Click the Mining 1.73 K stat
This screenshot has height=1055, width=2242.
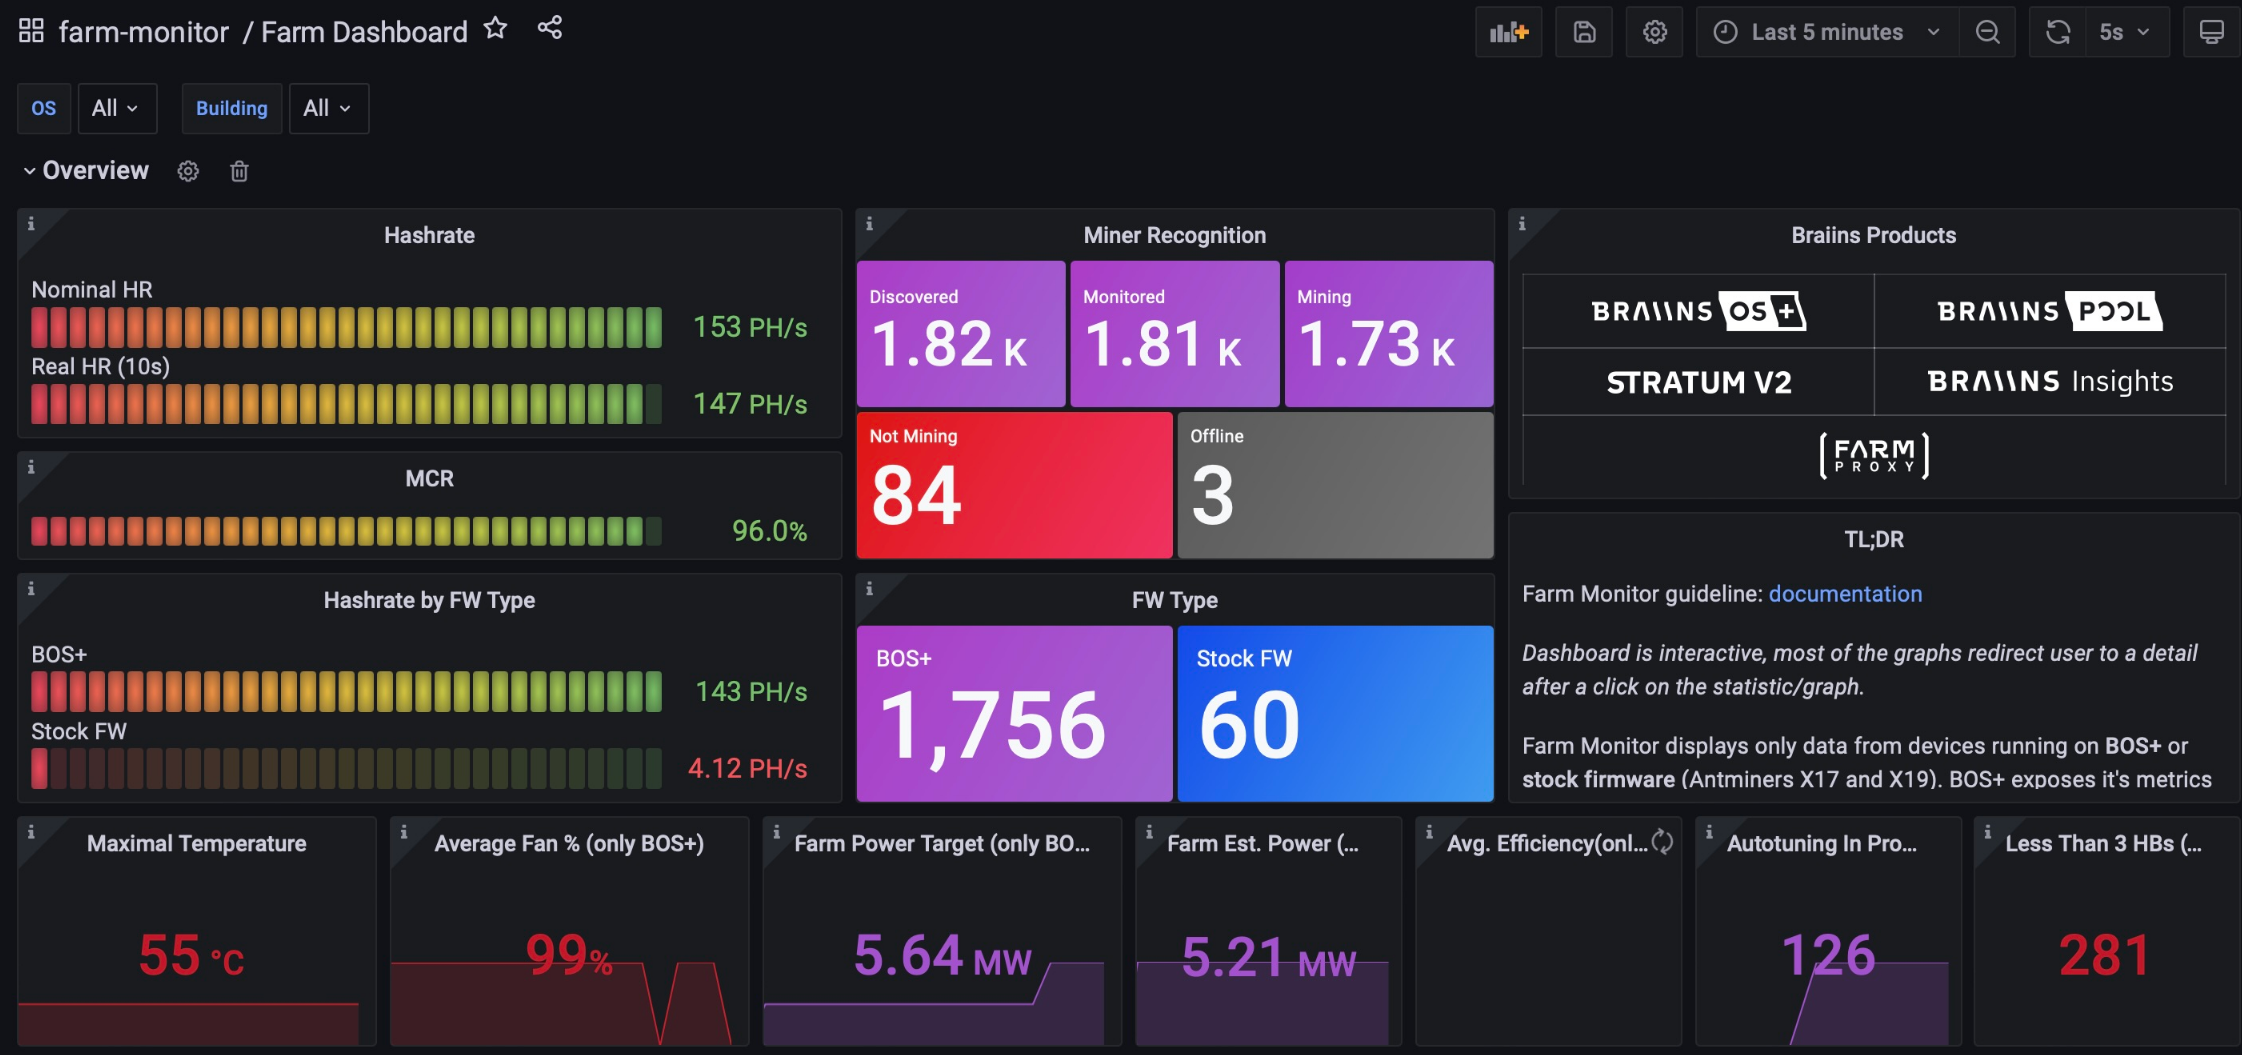pos(1389,334)
